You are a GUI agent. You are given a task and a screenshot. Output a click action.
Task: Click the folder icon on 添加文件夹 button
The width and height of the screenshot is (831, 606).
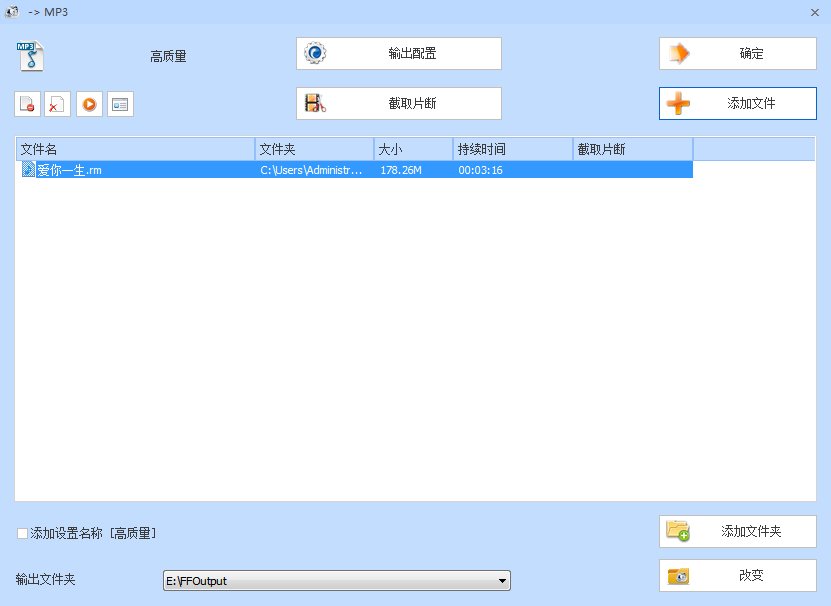tap(678, 530)
